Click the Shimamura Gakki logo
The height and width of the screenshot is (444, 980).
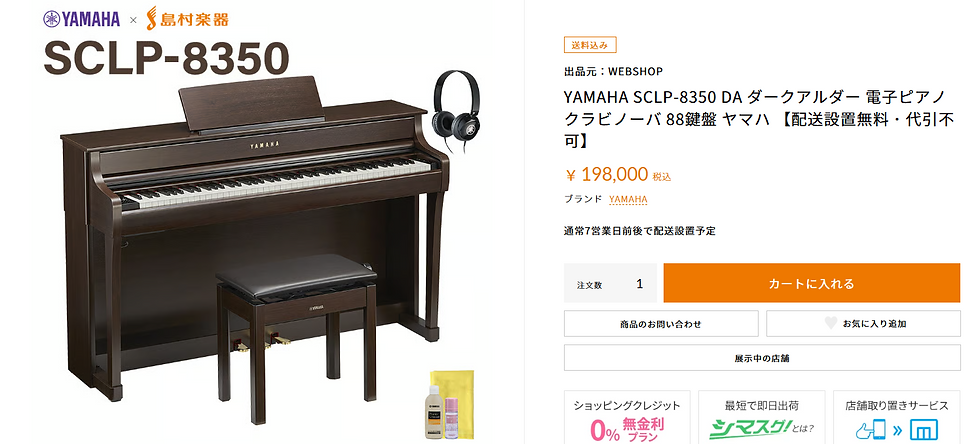pos(187,19)
